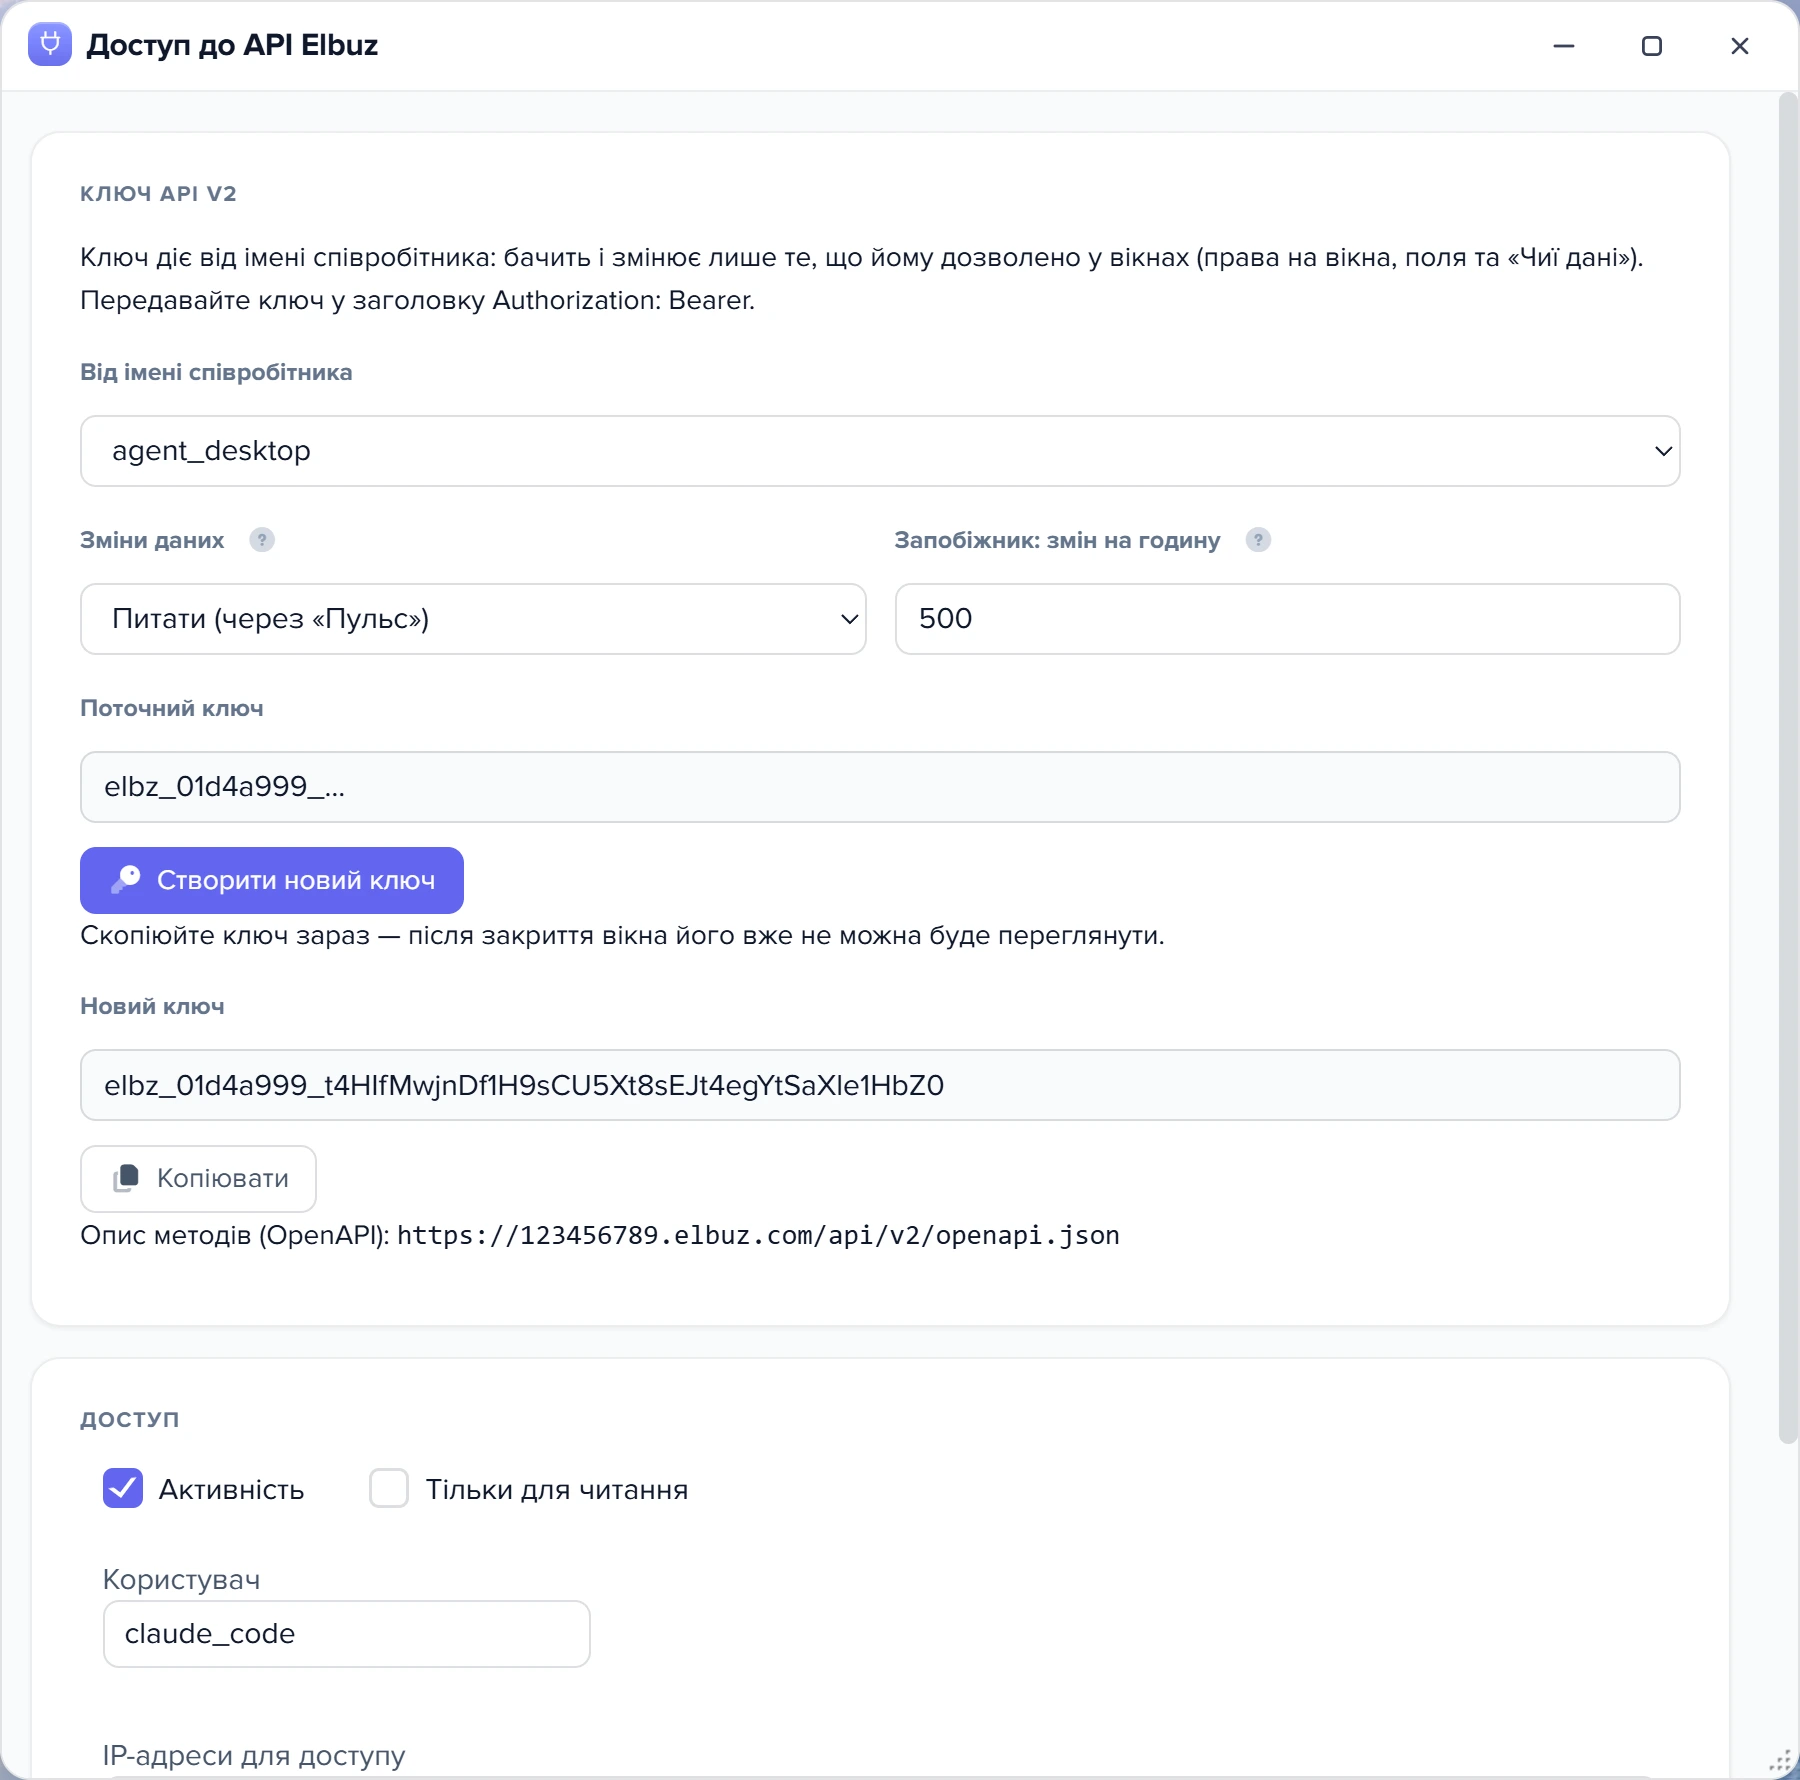Screen dimensions: 1800x1780
Task: Click help icon next to Запобіжник: змін на годину
Action: [1258, 540]
